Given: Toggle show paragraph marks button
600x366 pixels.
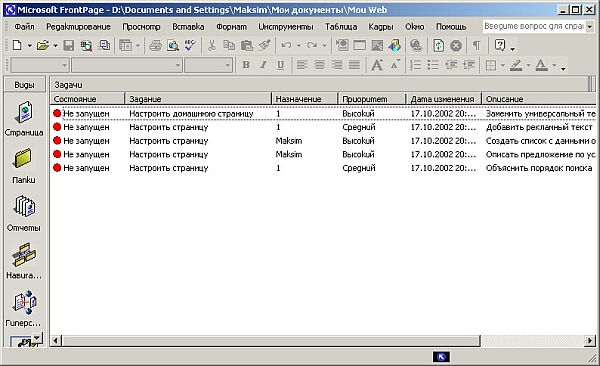Looking at the screenshot, I should tap(476, 46).
